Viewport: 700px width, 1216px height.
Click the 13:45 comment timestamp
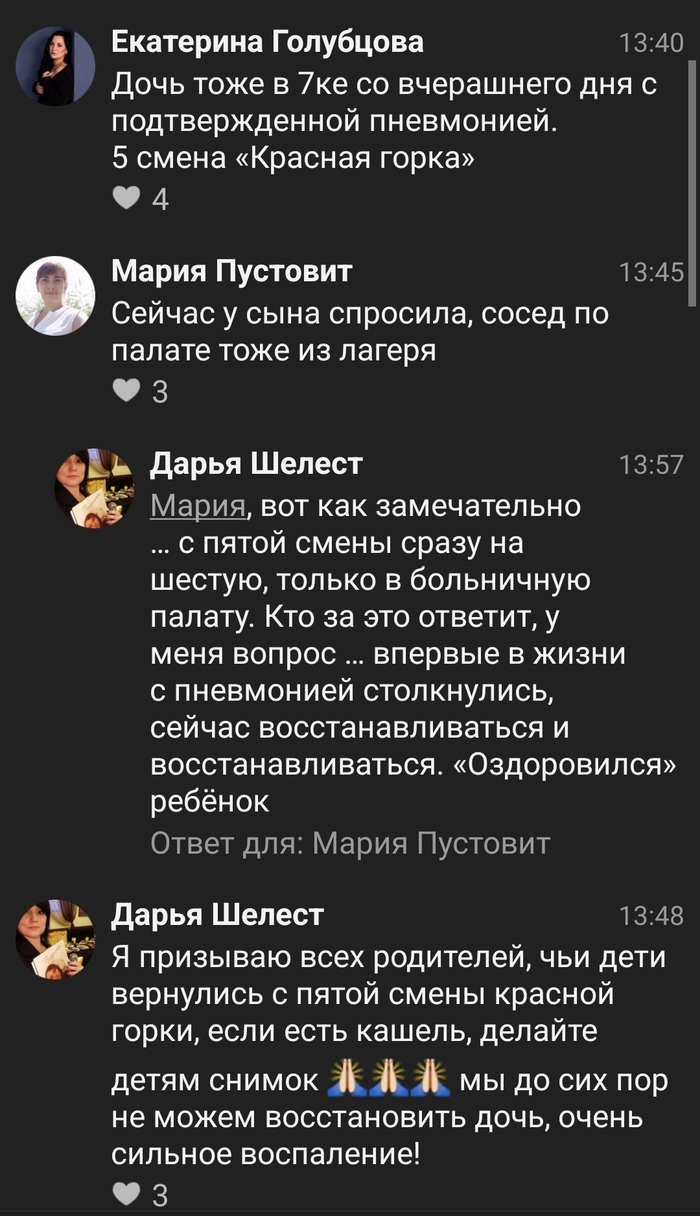point(651,272)
